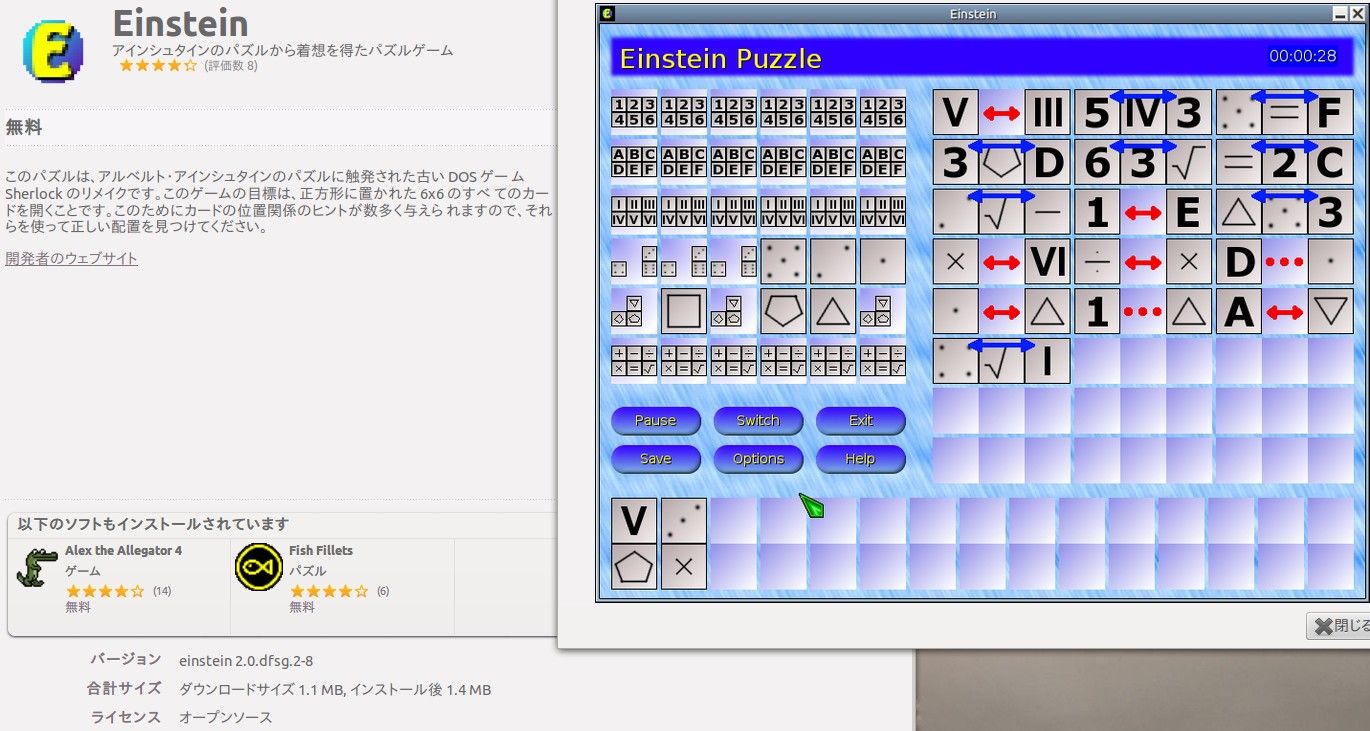
Task: Click the Fish Fillets star rating
Action: tap(329, 591)
